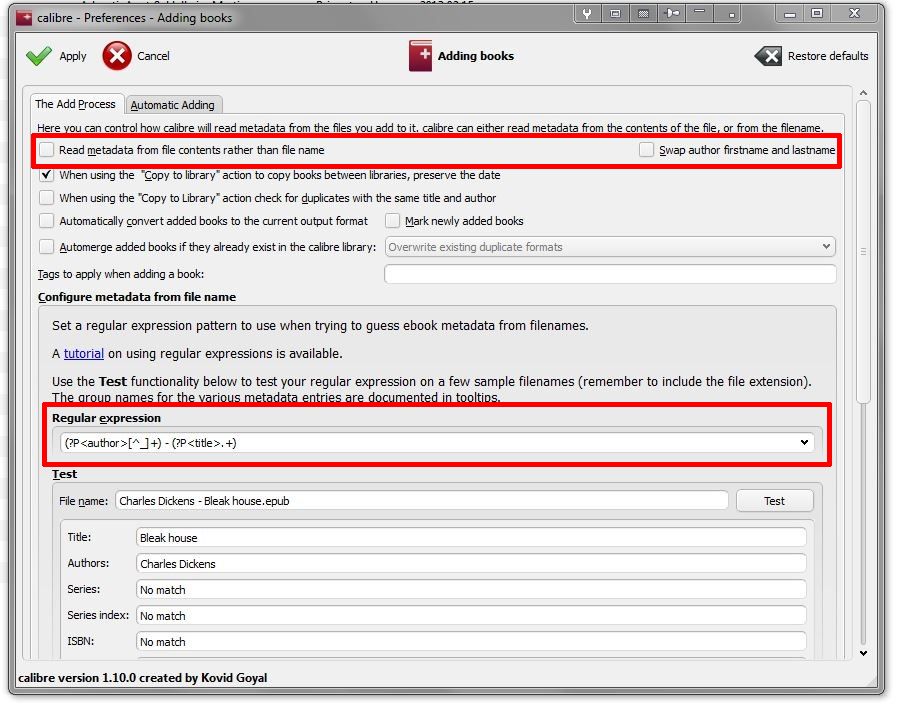
Task: Click the Series result field
Action: coord(471,589)
